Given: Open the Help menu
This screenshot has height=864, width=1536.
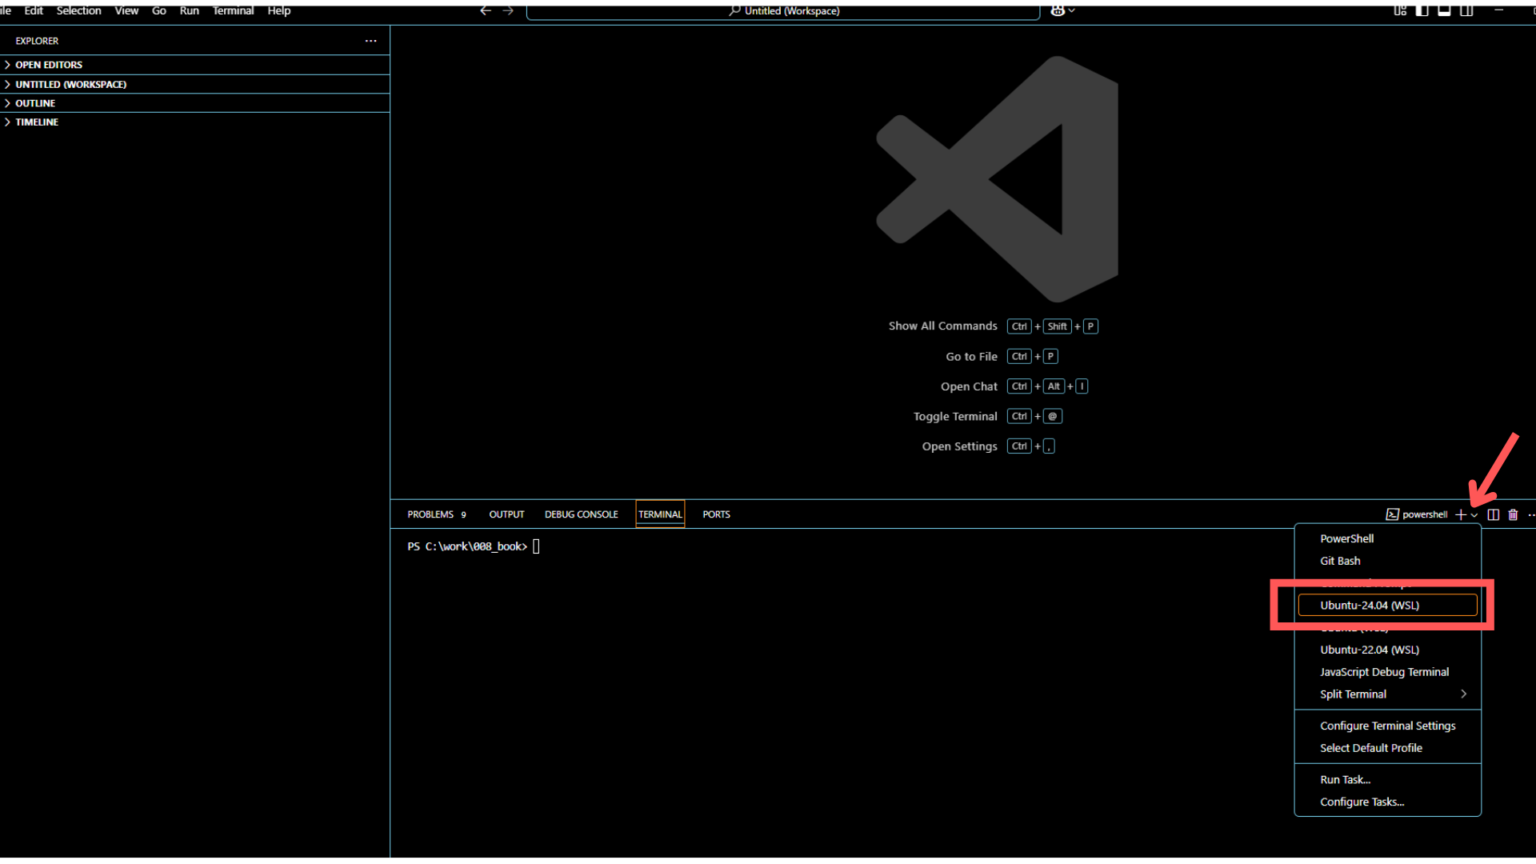Looking at the screenshot, I should click(x=279, y=11).
